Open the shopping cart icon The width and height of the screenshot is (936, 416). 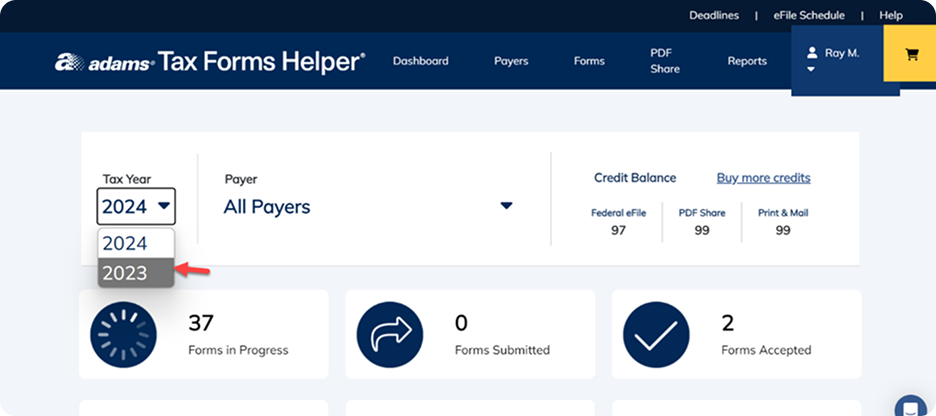(911, 55)
